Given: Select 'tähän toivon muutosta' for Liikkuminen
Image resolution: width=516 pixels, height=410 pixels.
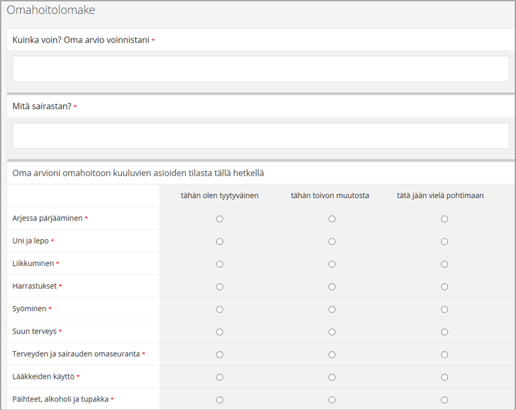Looking at the screenshot, I should pyautogui.click(x=332, y=264).
